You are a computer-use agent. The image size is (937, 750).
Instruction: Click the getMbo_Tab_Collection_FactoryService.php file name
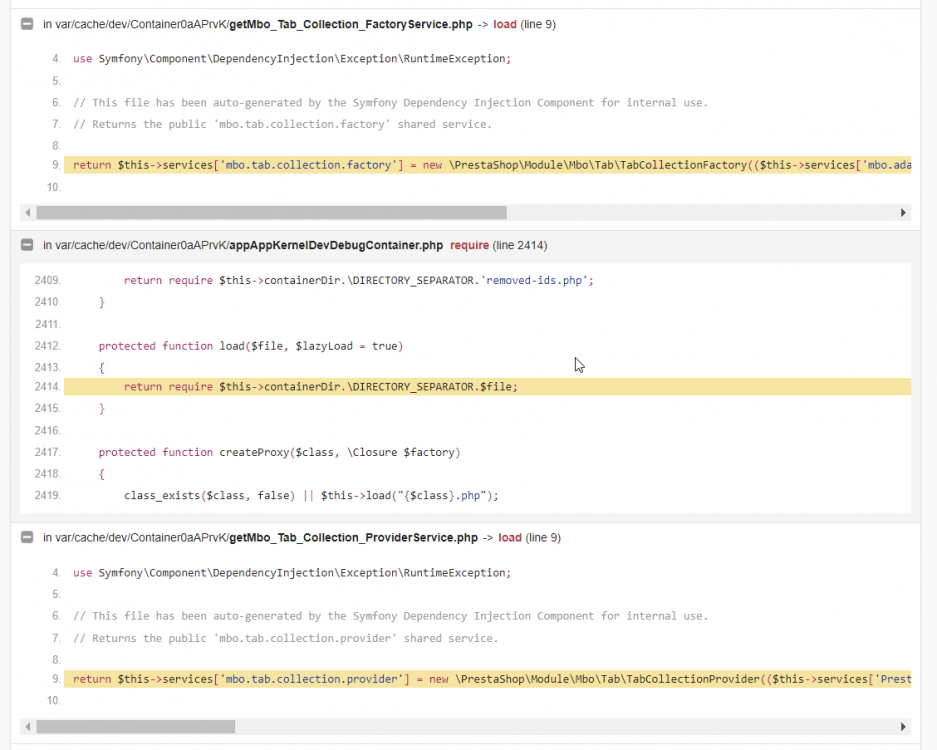[x=351, y=25]
